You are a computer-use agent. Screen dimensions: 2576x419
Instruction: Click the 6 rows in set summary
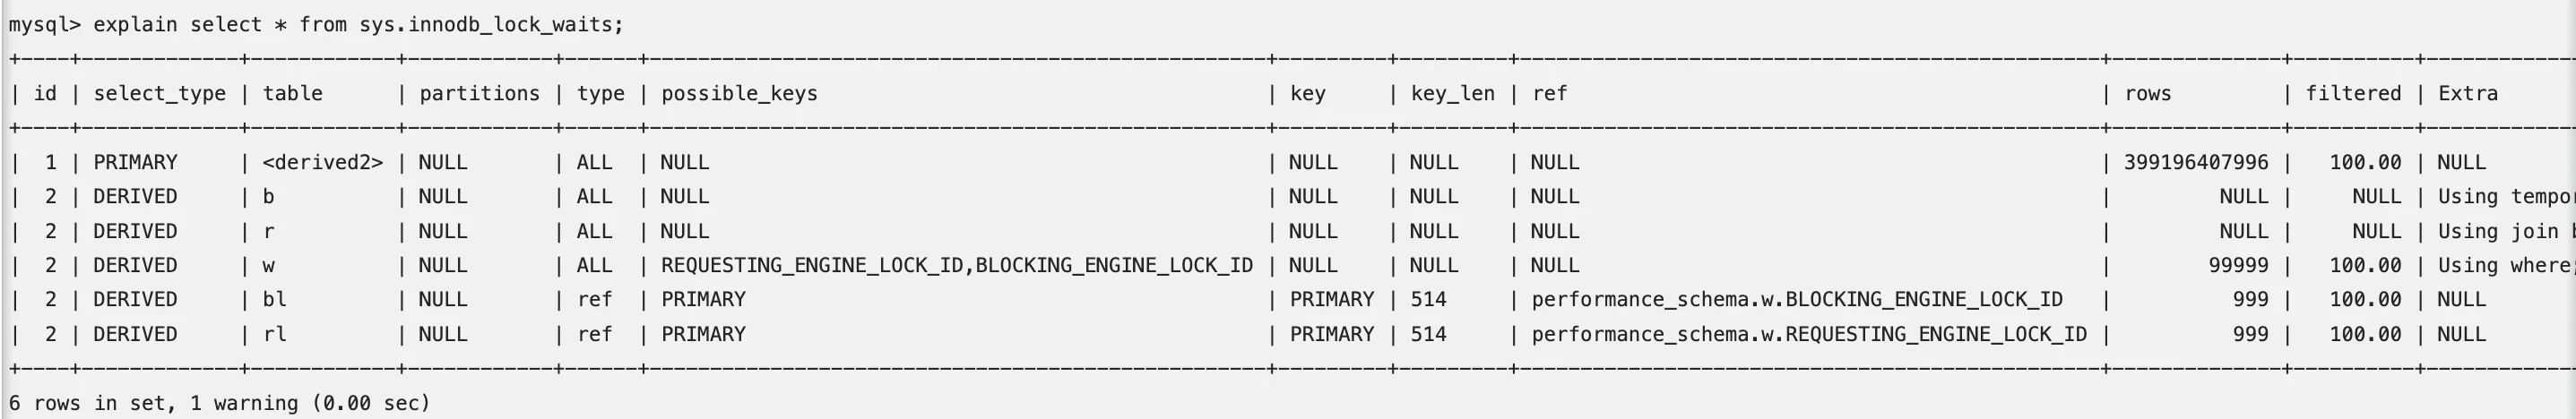pos(219,403)
